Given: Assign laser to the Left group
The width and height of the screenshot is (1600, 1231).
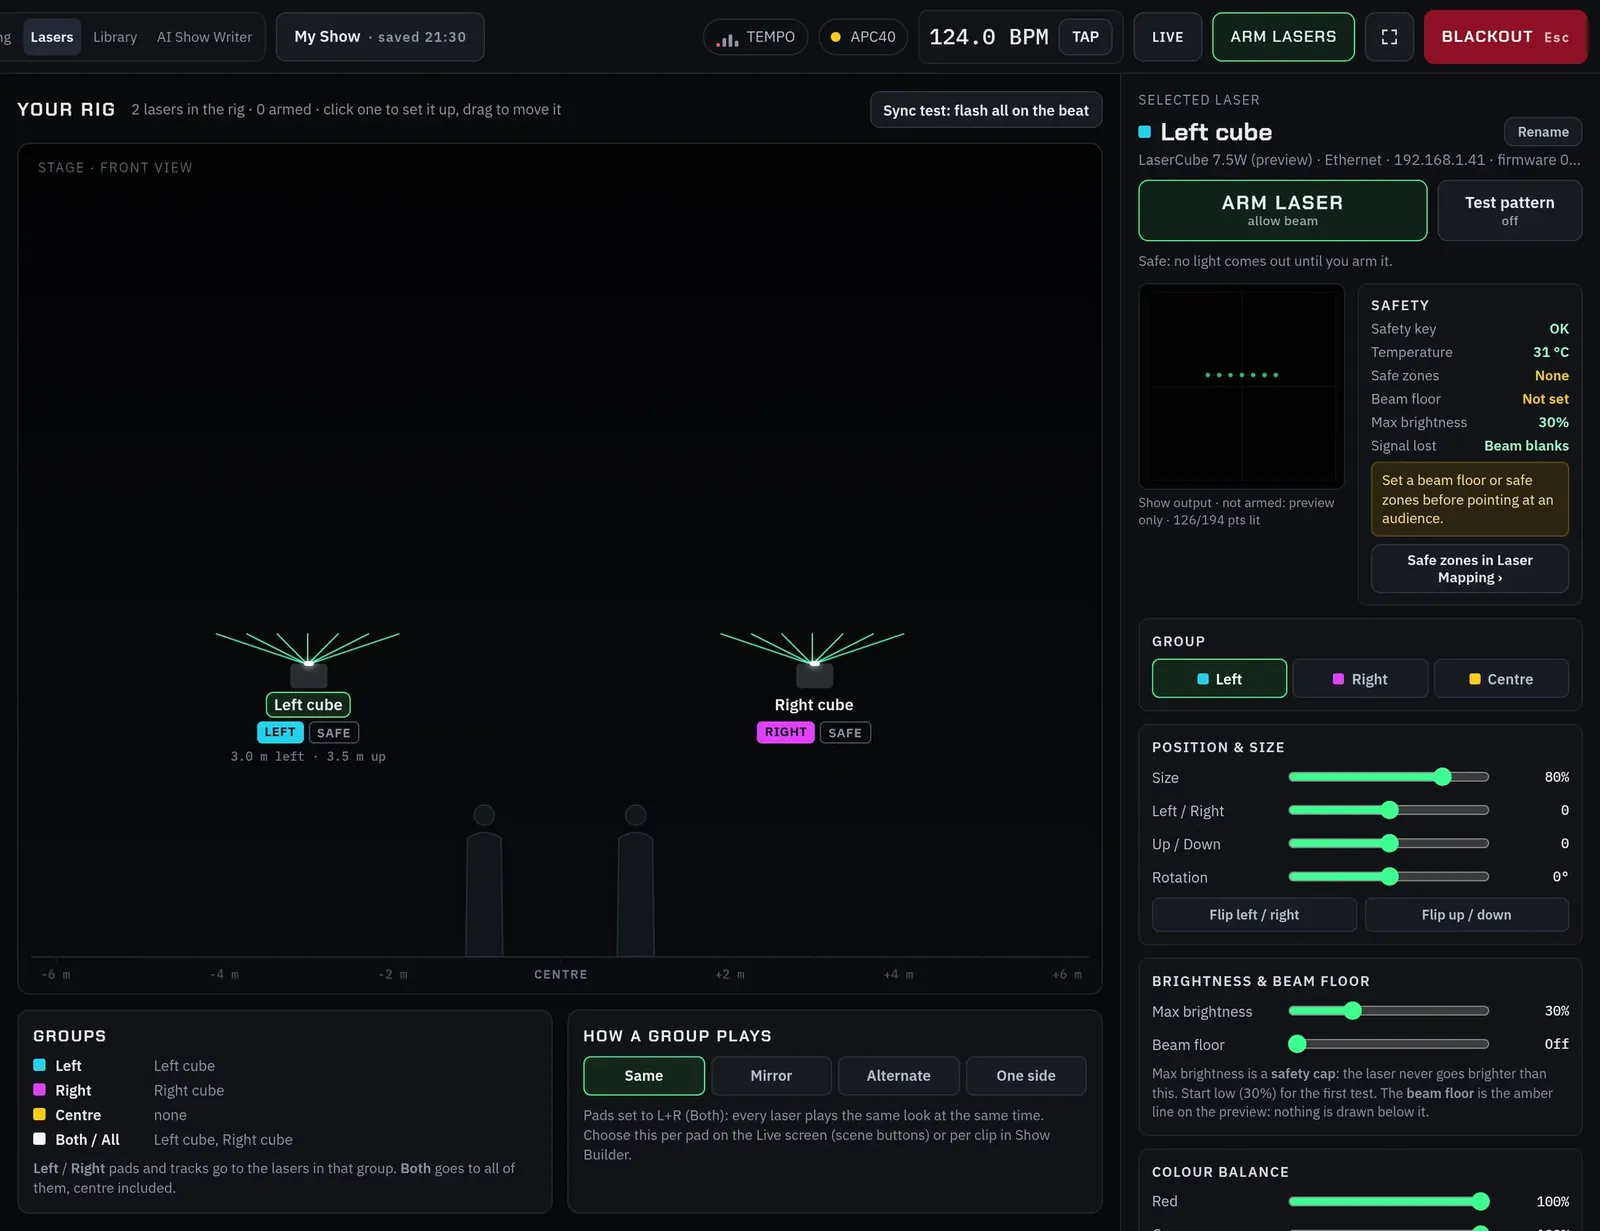Looking at the screenshot, I should pyautogui.click(x=1219, y=679).
